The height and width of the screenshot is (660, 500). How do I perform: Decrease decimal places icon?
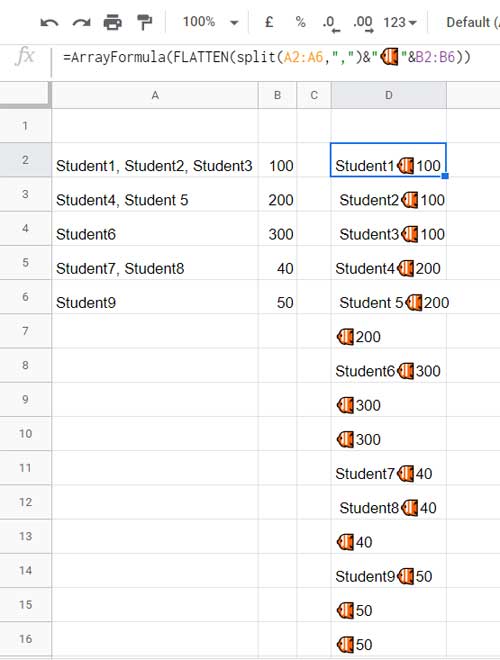(x=331, y=24)
